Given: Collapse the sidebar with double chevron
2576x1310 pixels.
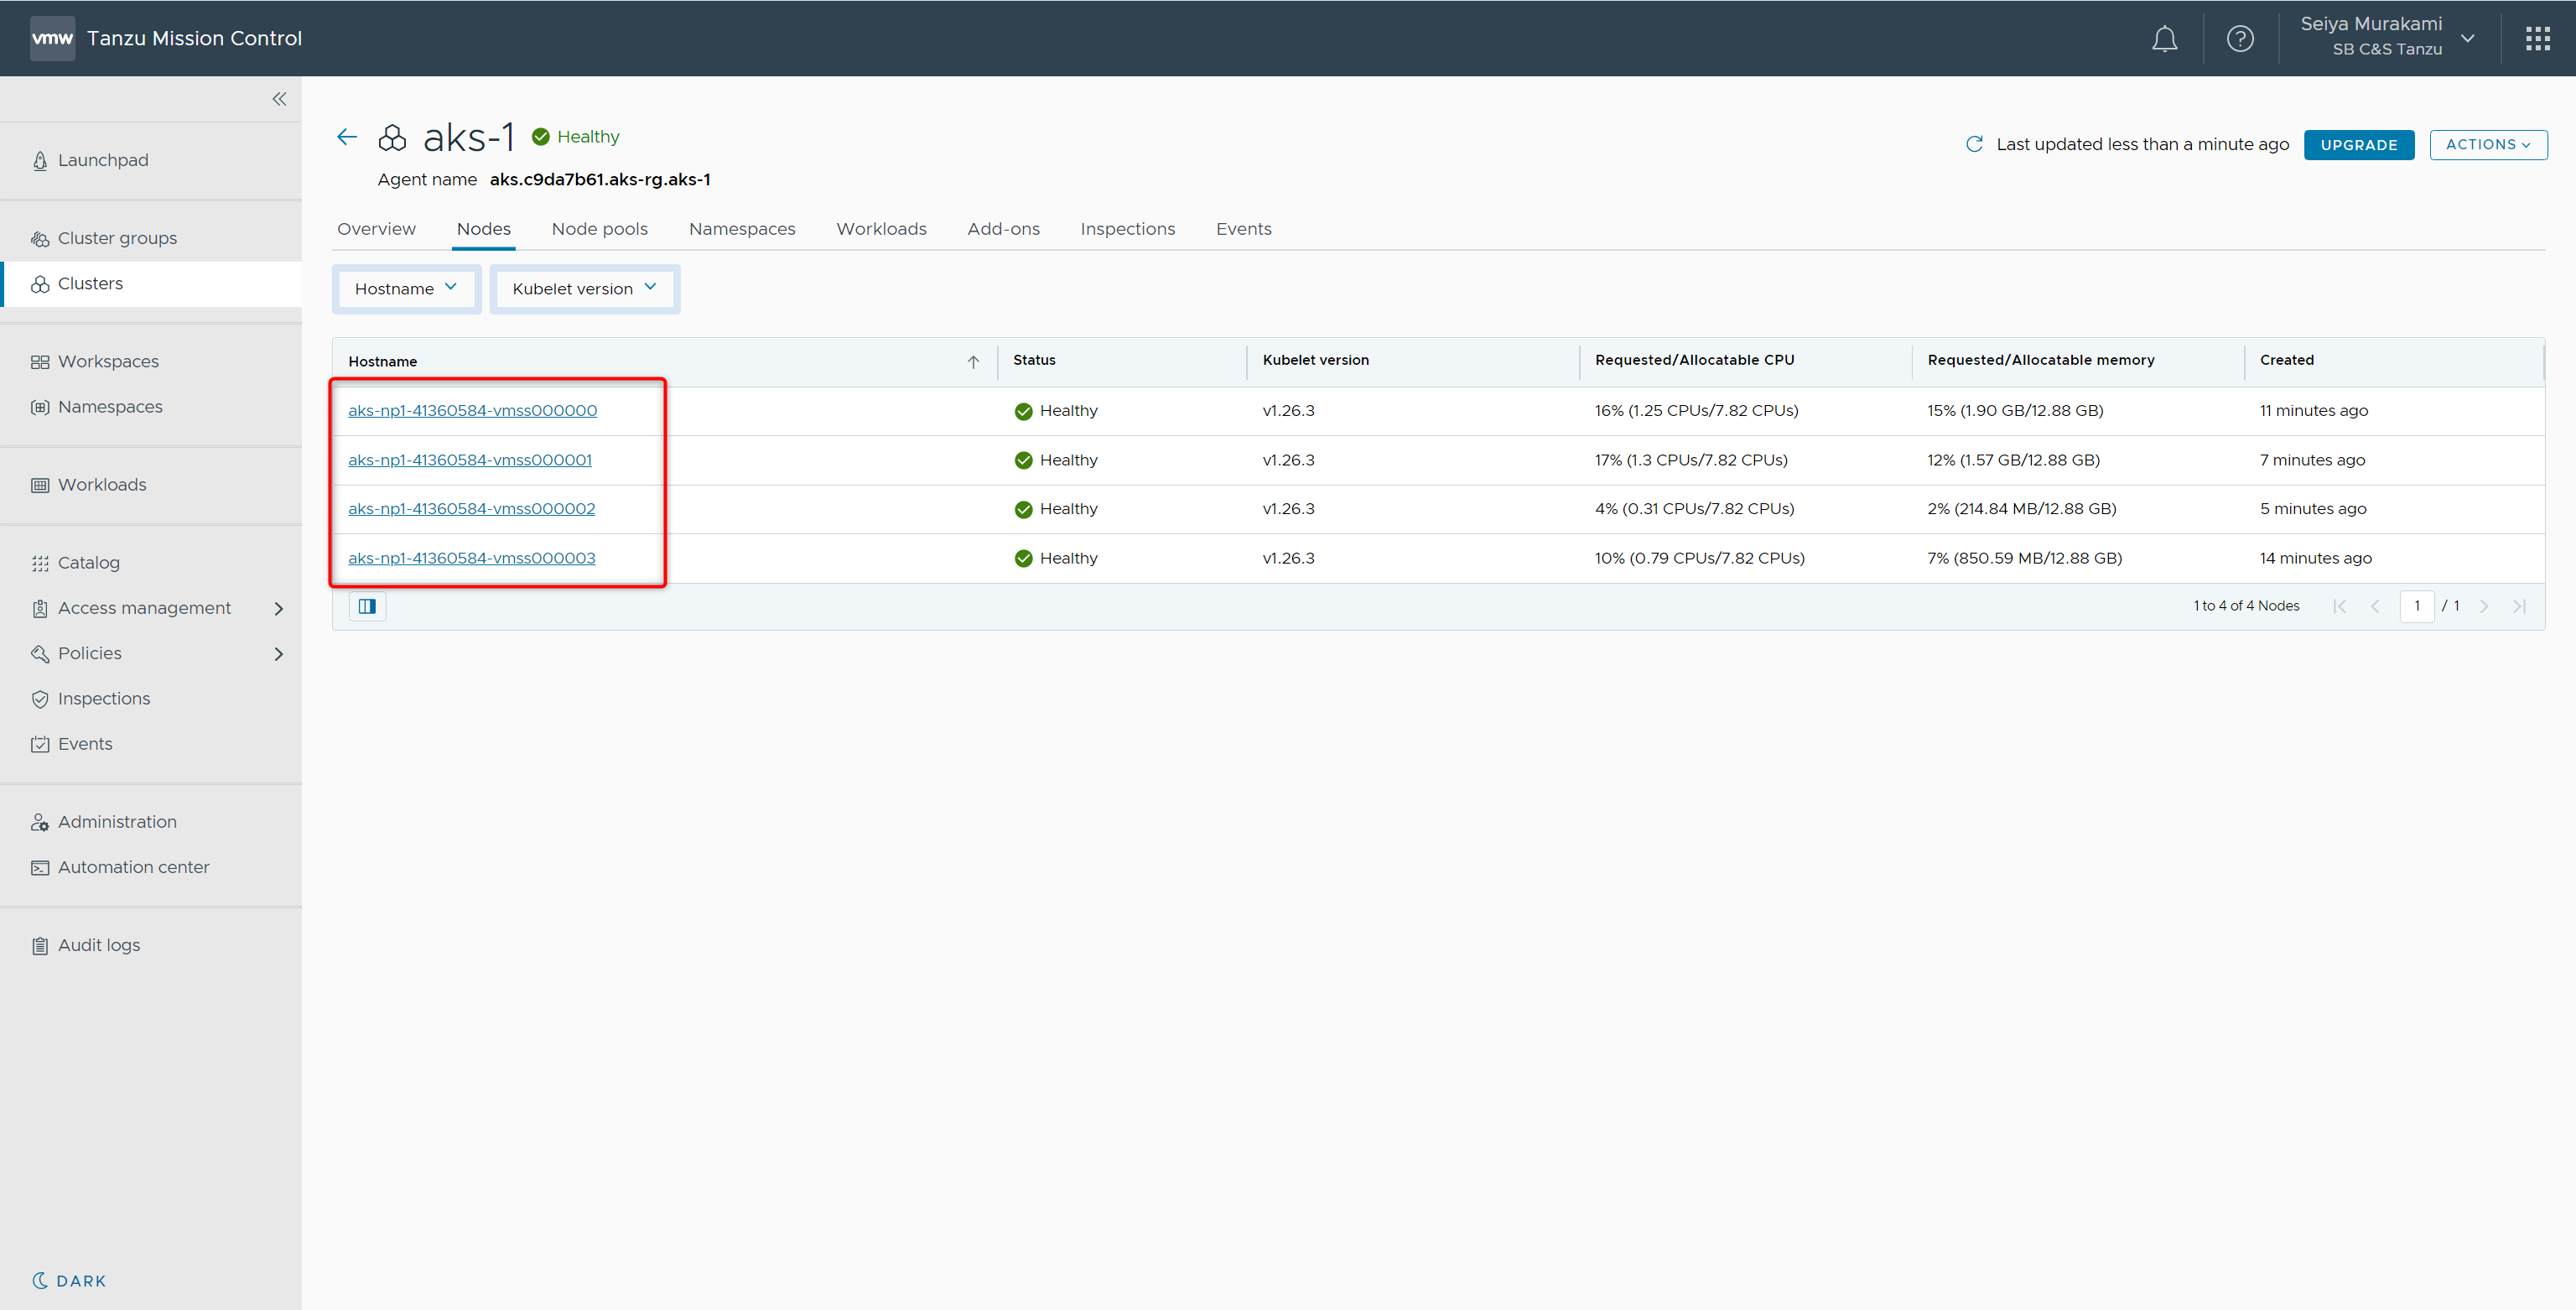Looking at the screenshot, I should coord(279,99).
